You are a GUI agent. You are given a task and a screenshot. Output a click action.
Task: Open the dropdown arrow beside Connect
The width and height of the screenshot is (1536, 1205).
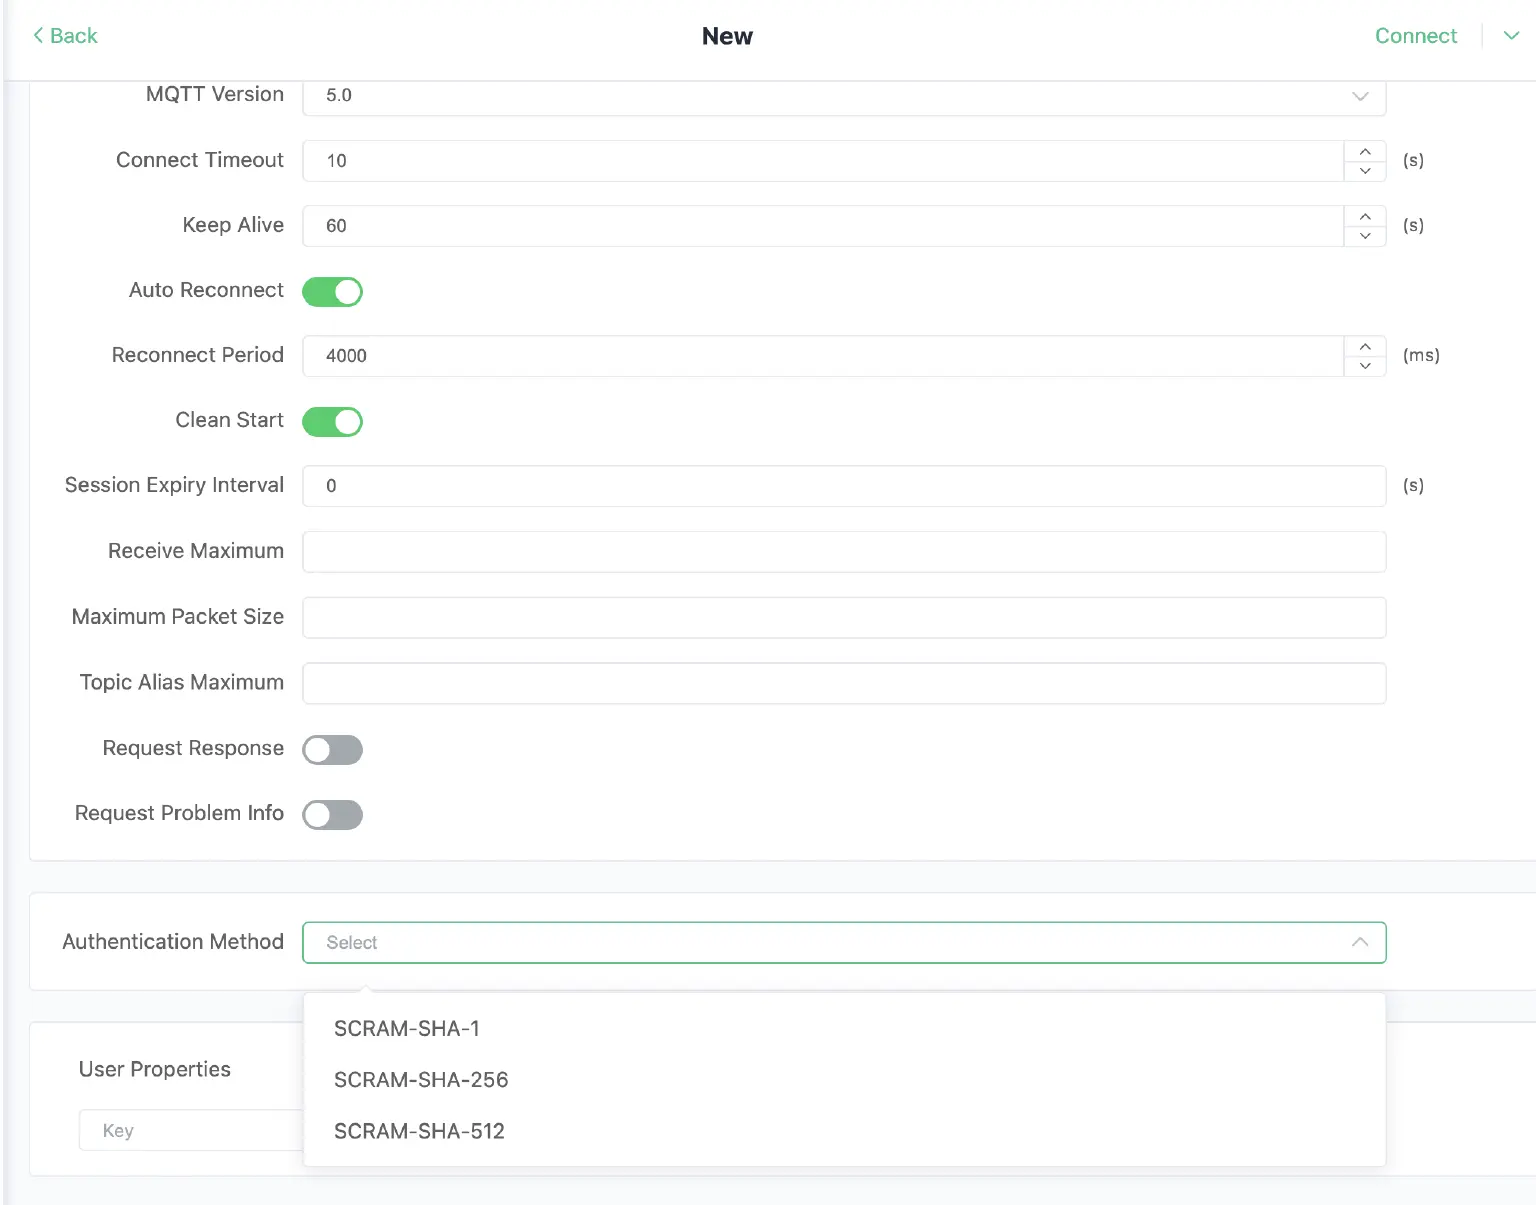1511,36
